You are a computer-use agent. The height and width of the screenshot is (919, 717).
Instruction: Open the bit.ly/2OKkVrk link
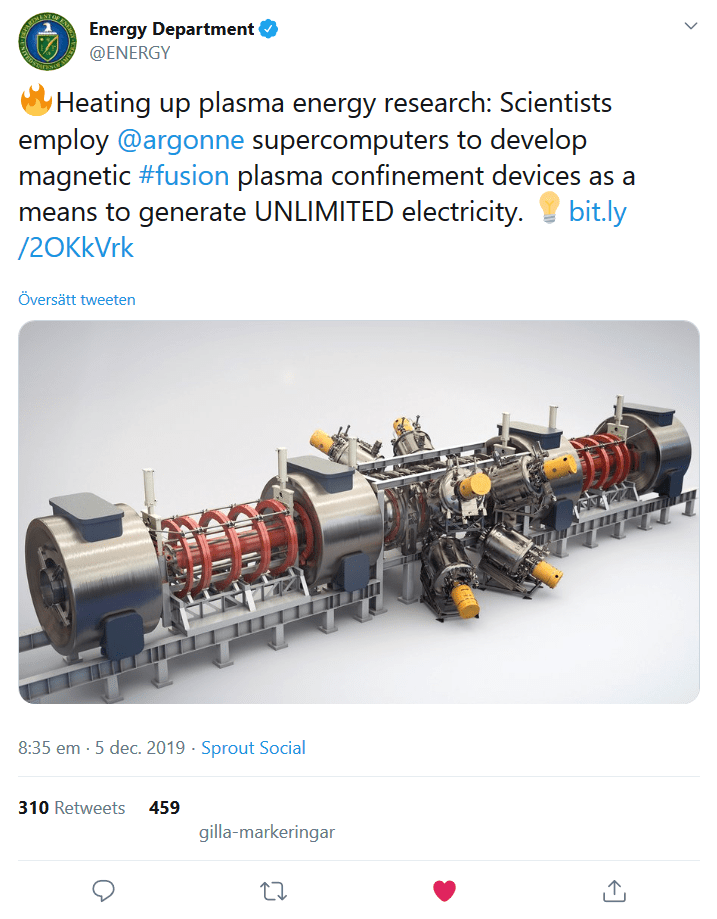click(597, 212)
